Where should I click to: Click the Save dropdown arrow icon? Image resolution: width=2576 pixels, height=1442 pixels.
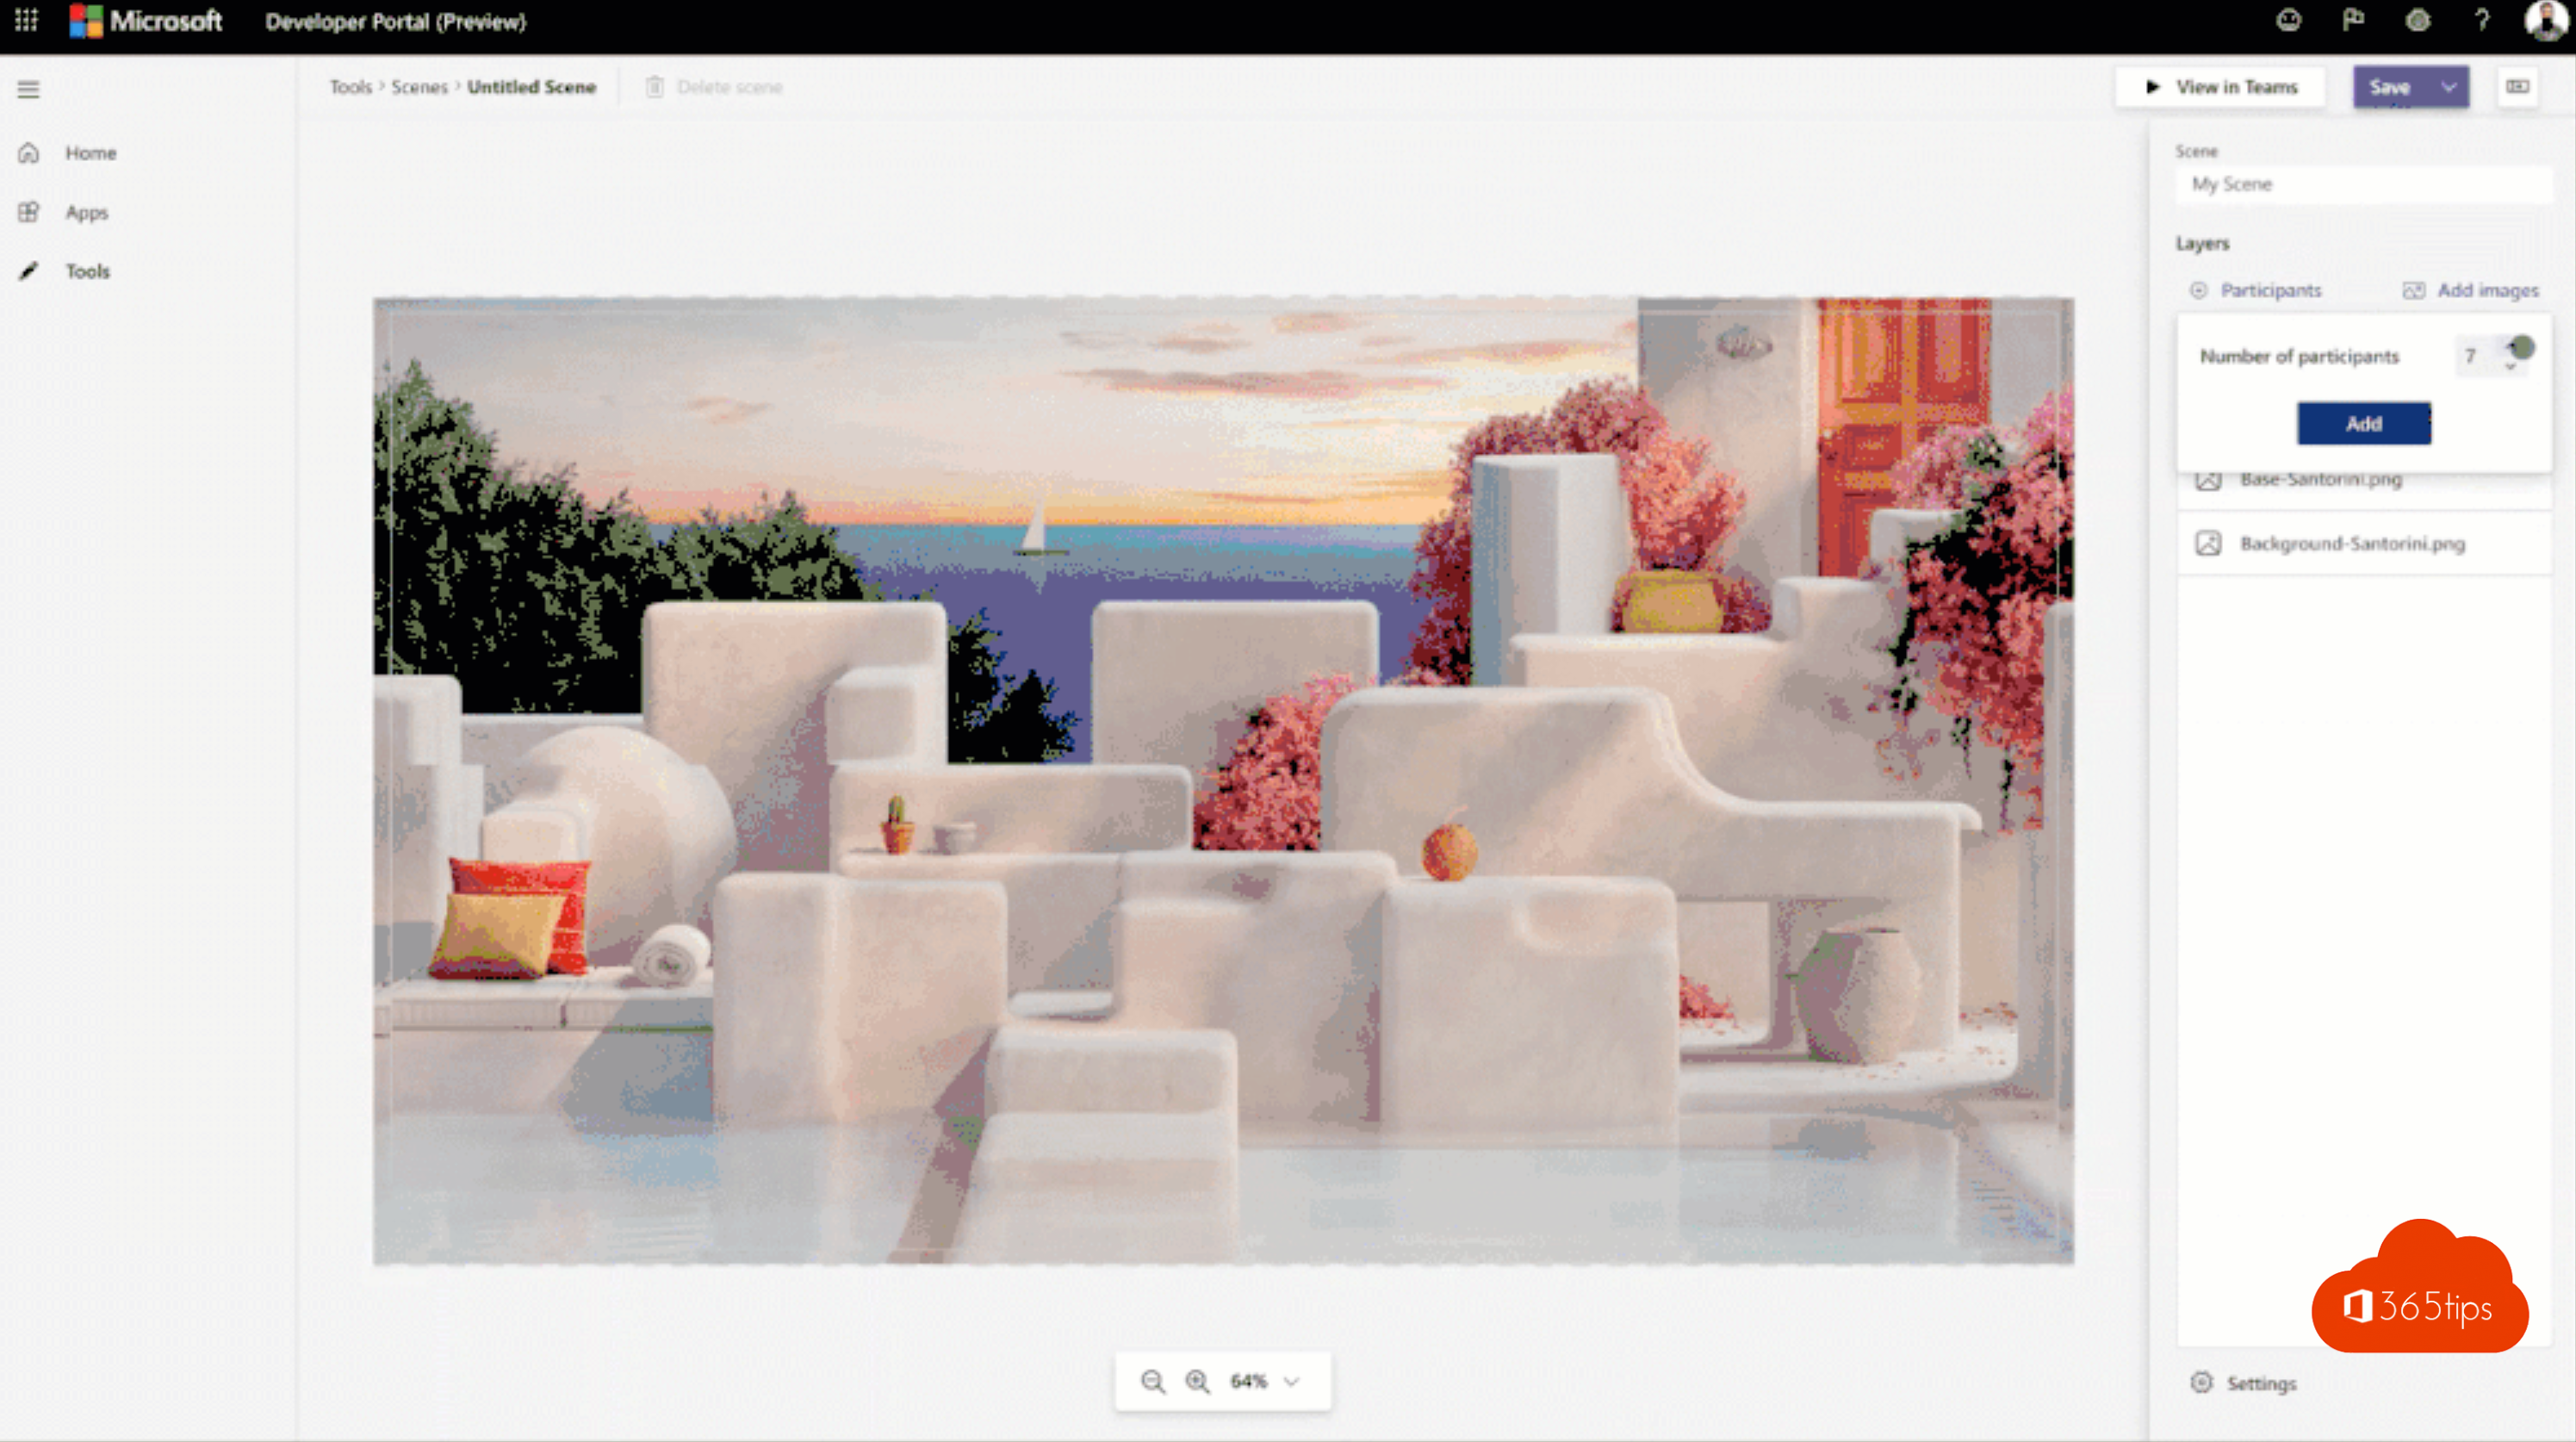(2449, 85)
